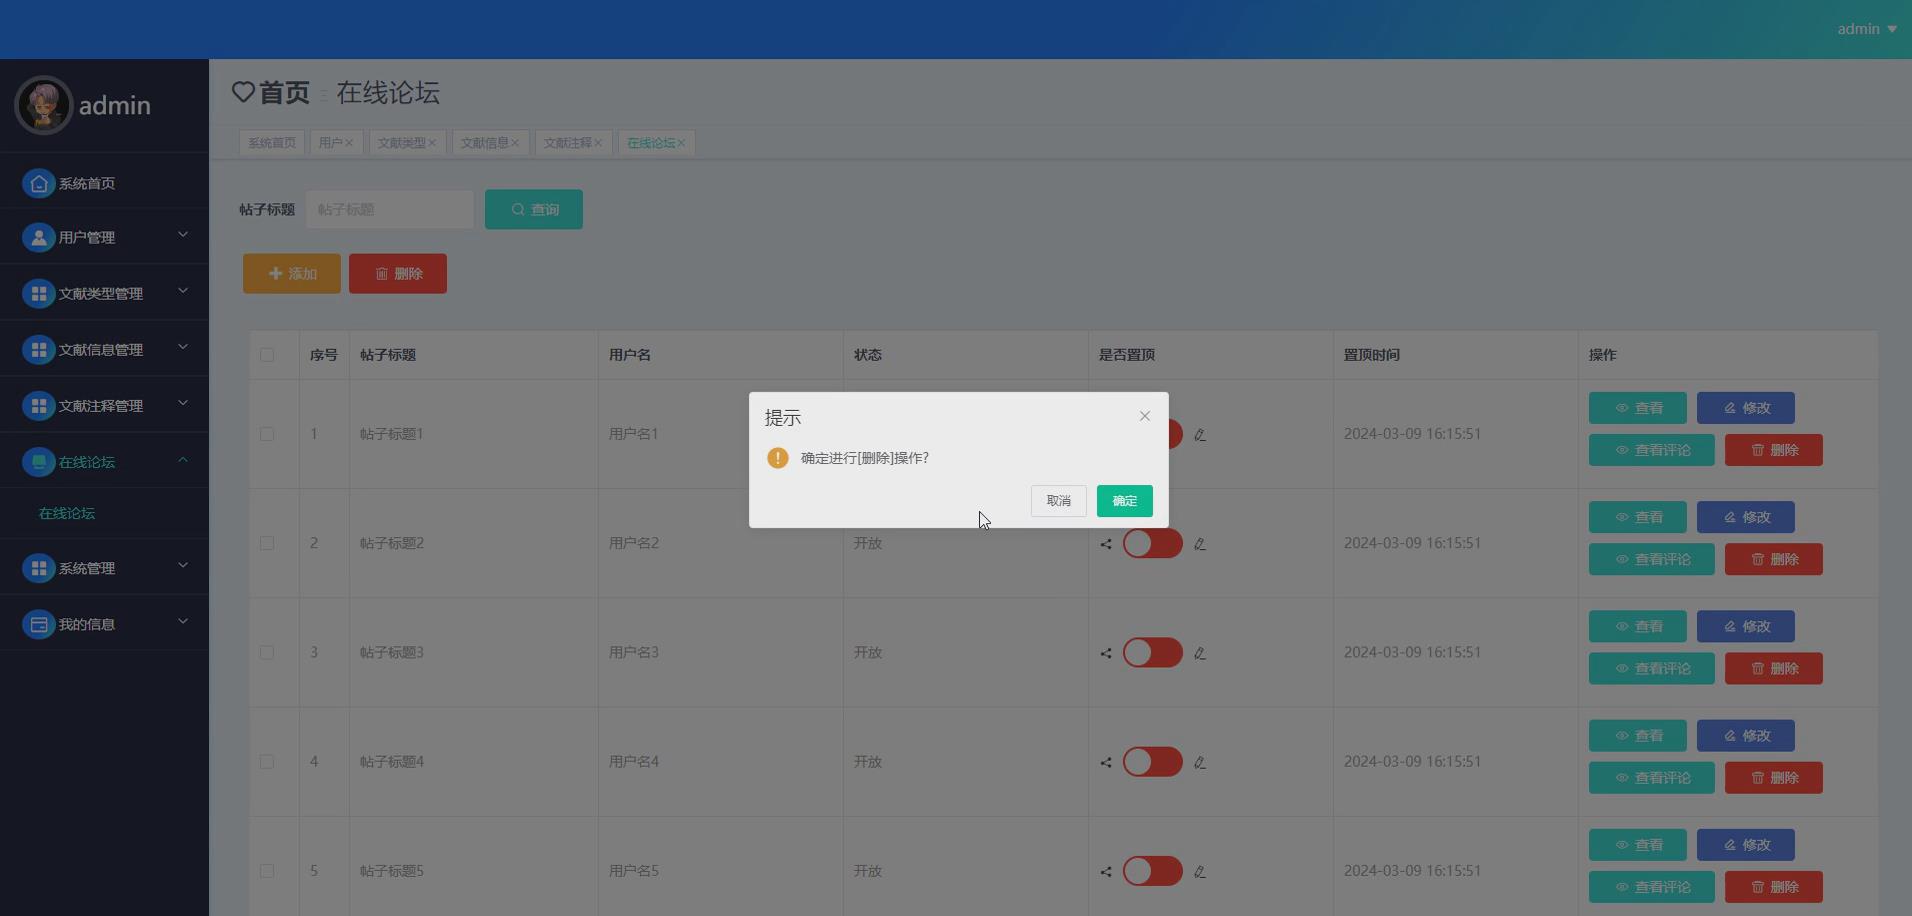This screenshot has height=916, width=1912.
Task: Click the edit pencil icon in row 2's 是否置顶 cell
Action: 1200,544
